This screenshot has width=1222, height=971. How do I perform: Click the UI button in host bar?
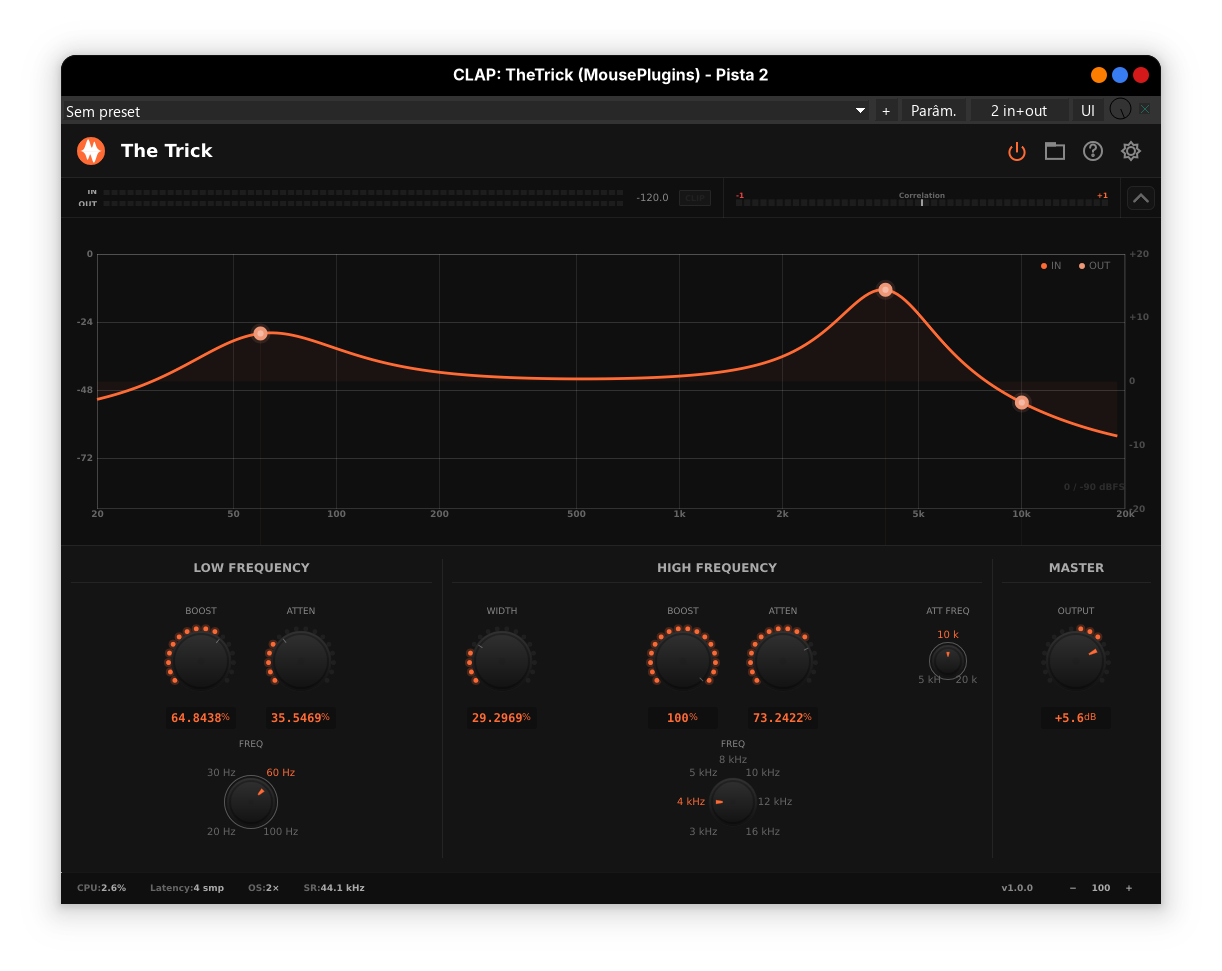[x=1088, y=111]
